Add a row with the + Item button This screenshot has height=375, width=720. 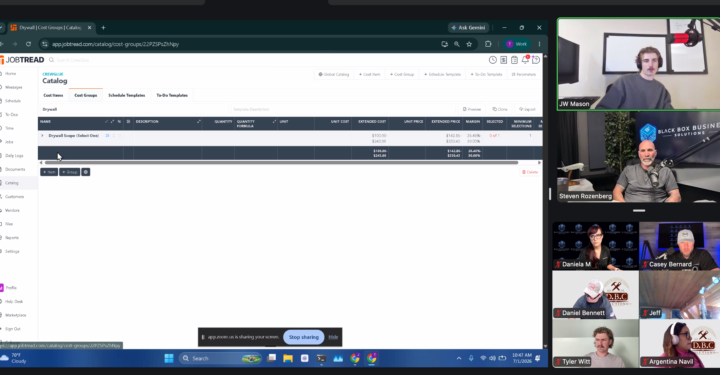(49, 172)
